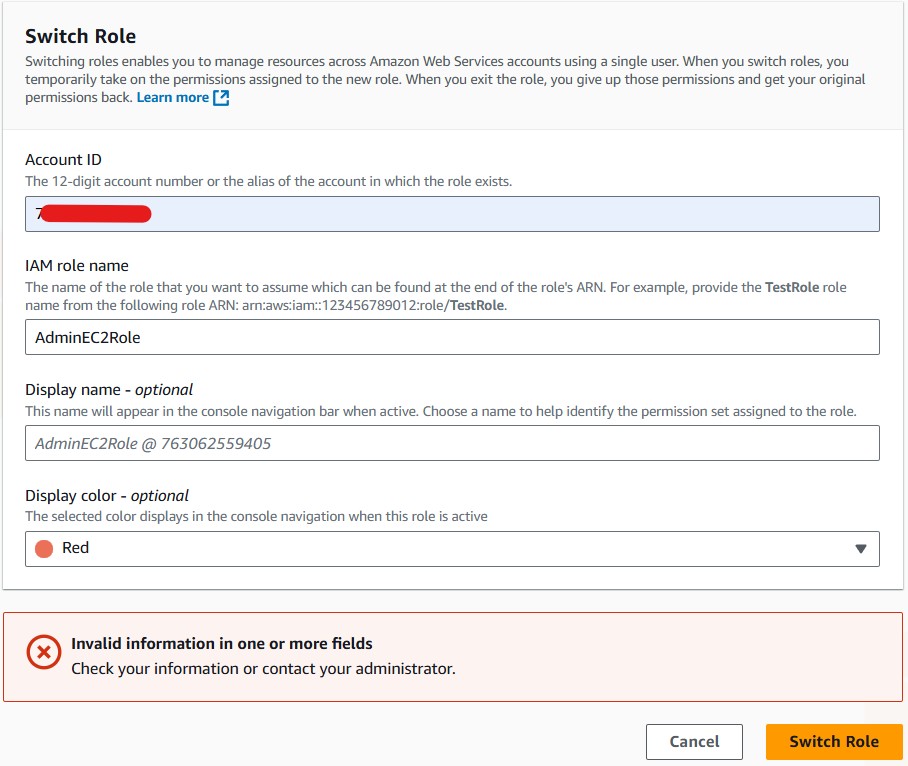Open the external link icon beside Learn more
Image resolution: width=908 pixels, height=766 pixels.
222,98
